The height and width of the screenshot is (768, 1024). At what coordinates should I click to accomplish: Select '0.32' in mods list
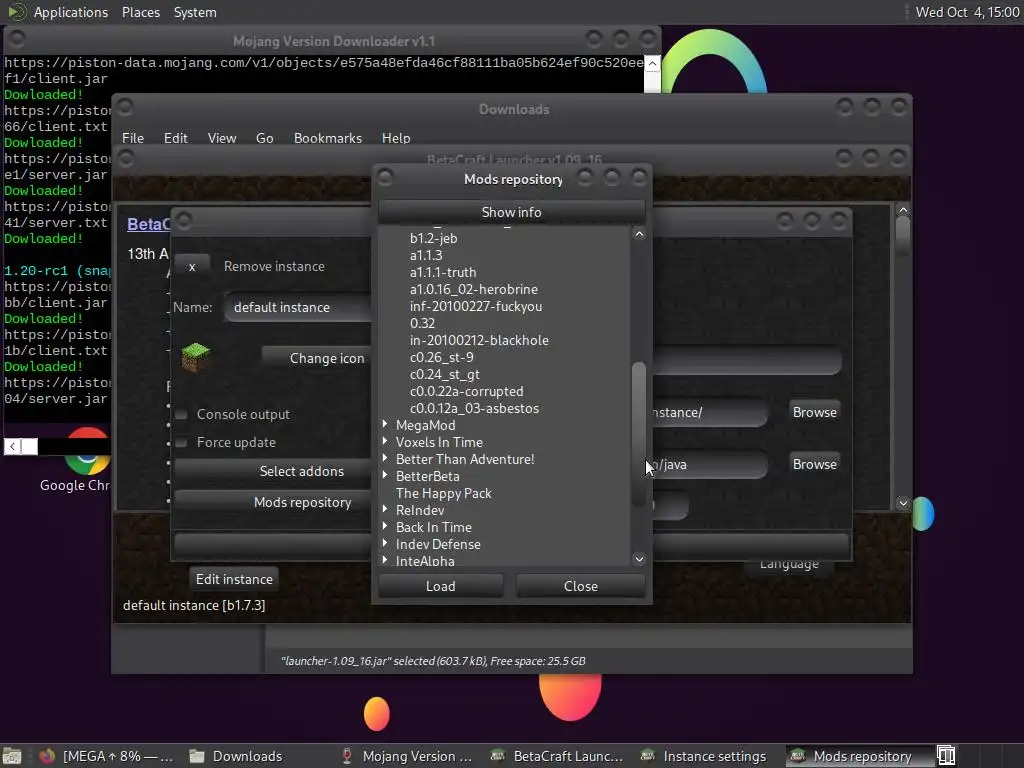pyautogui.click(x=422, y=323)
